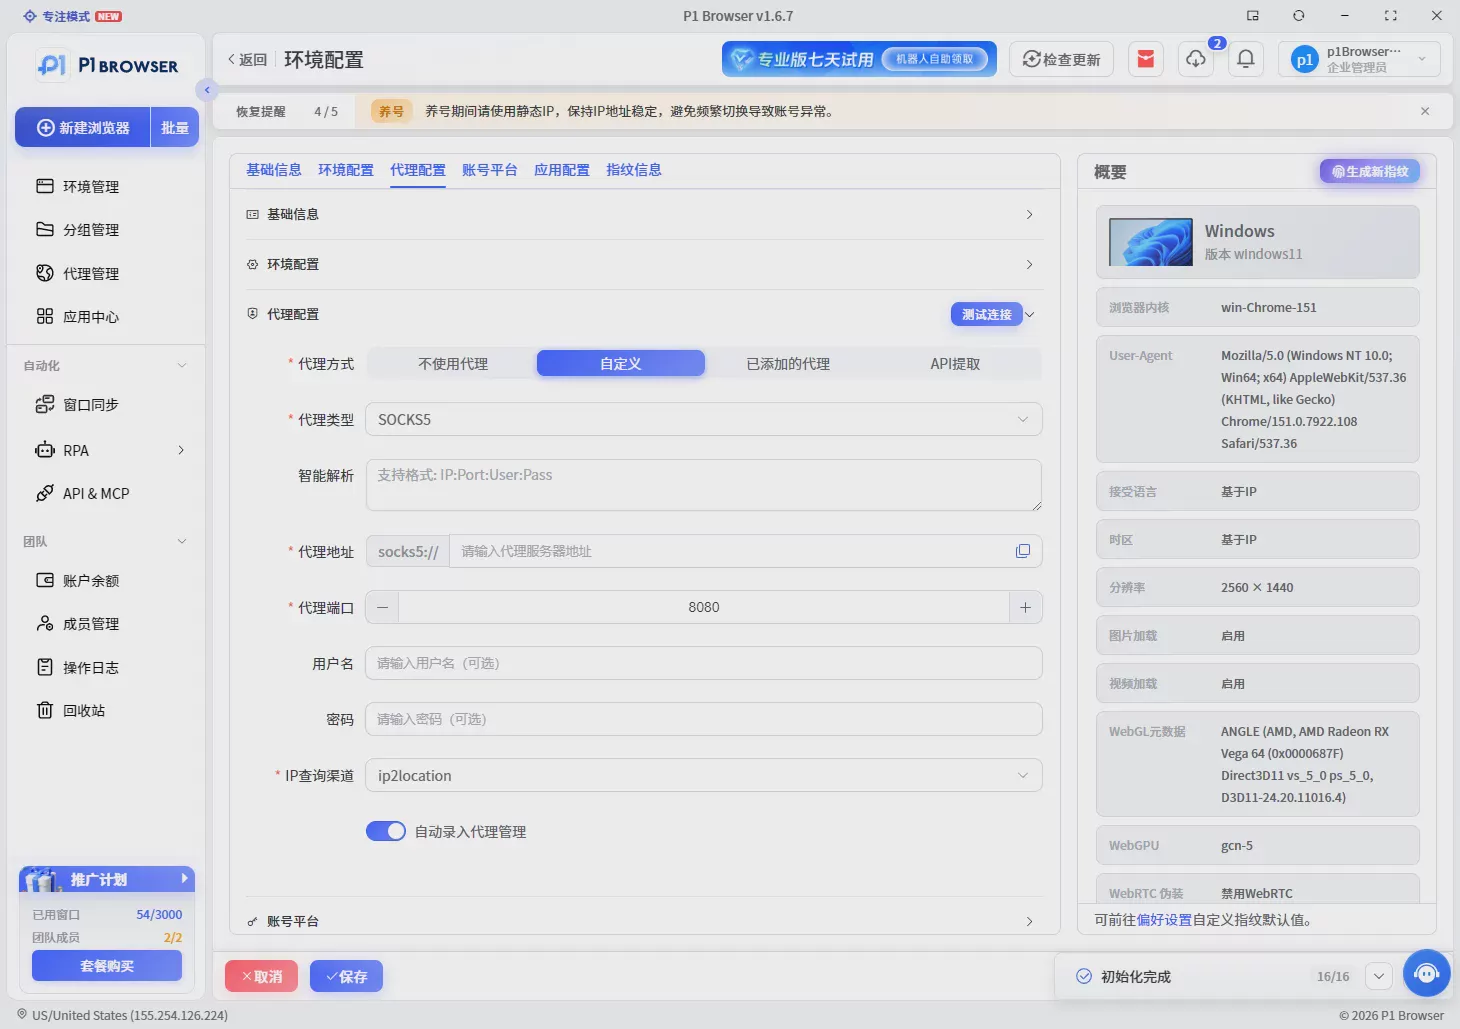The height and width of the screenshot is (1029, 1460).
Task: Click the P1 BROWSER logo
Action: point(107,65)
